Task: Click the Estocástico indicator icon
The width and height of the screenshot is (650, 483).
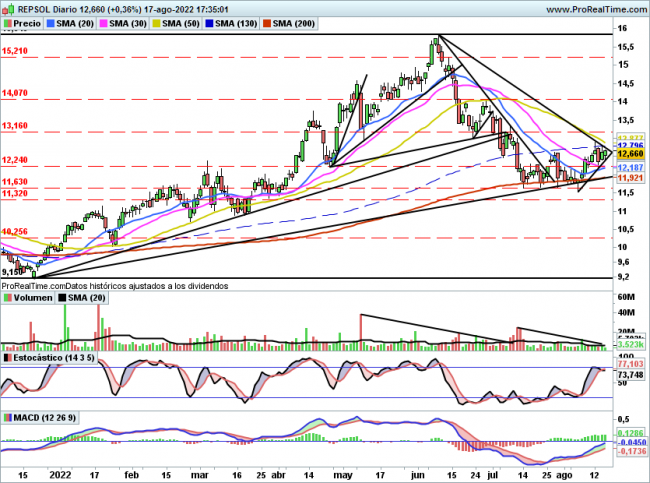Action: coord(7,356)
